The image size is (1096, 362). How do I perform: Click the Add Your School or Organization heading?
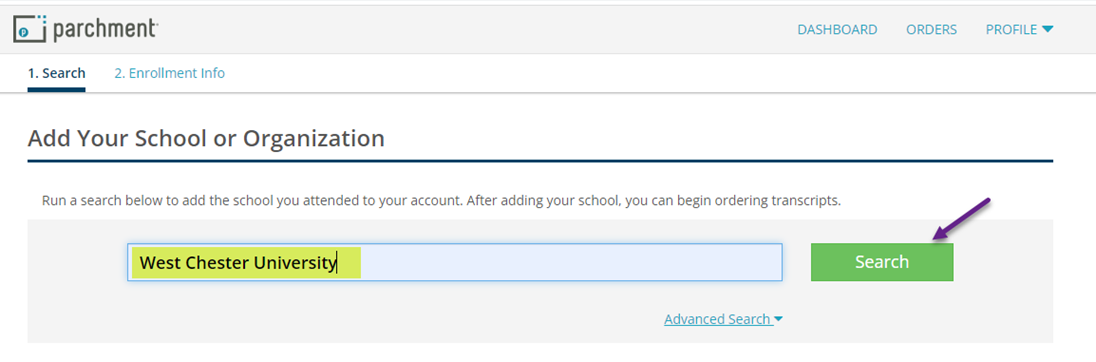tap(206, 138)
